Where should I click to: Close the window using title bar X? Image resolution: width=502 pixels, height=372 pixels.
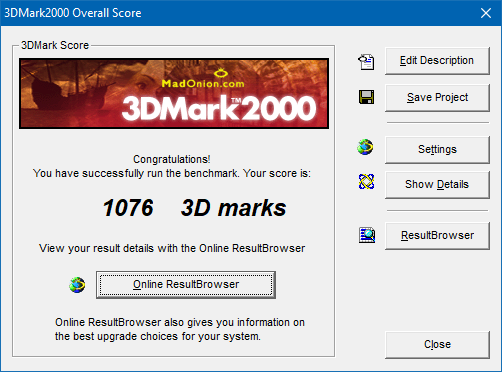[486, 13]
